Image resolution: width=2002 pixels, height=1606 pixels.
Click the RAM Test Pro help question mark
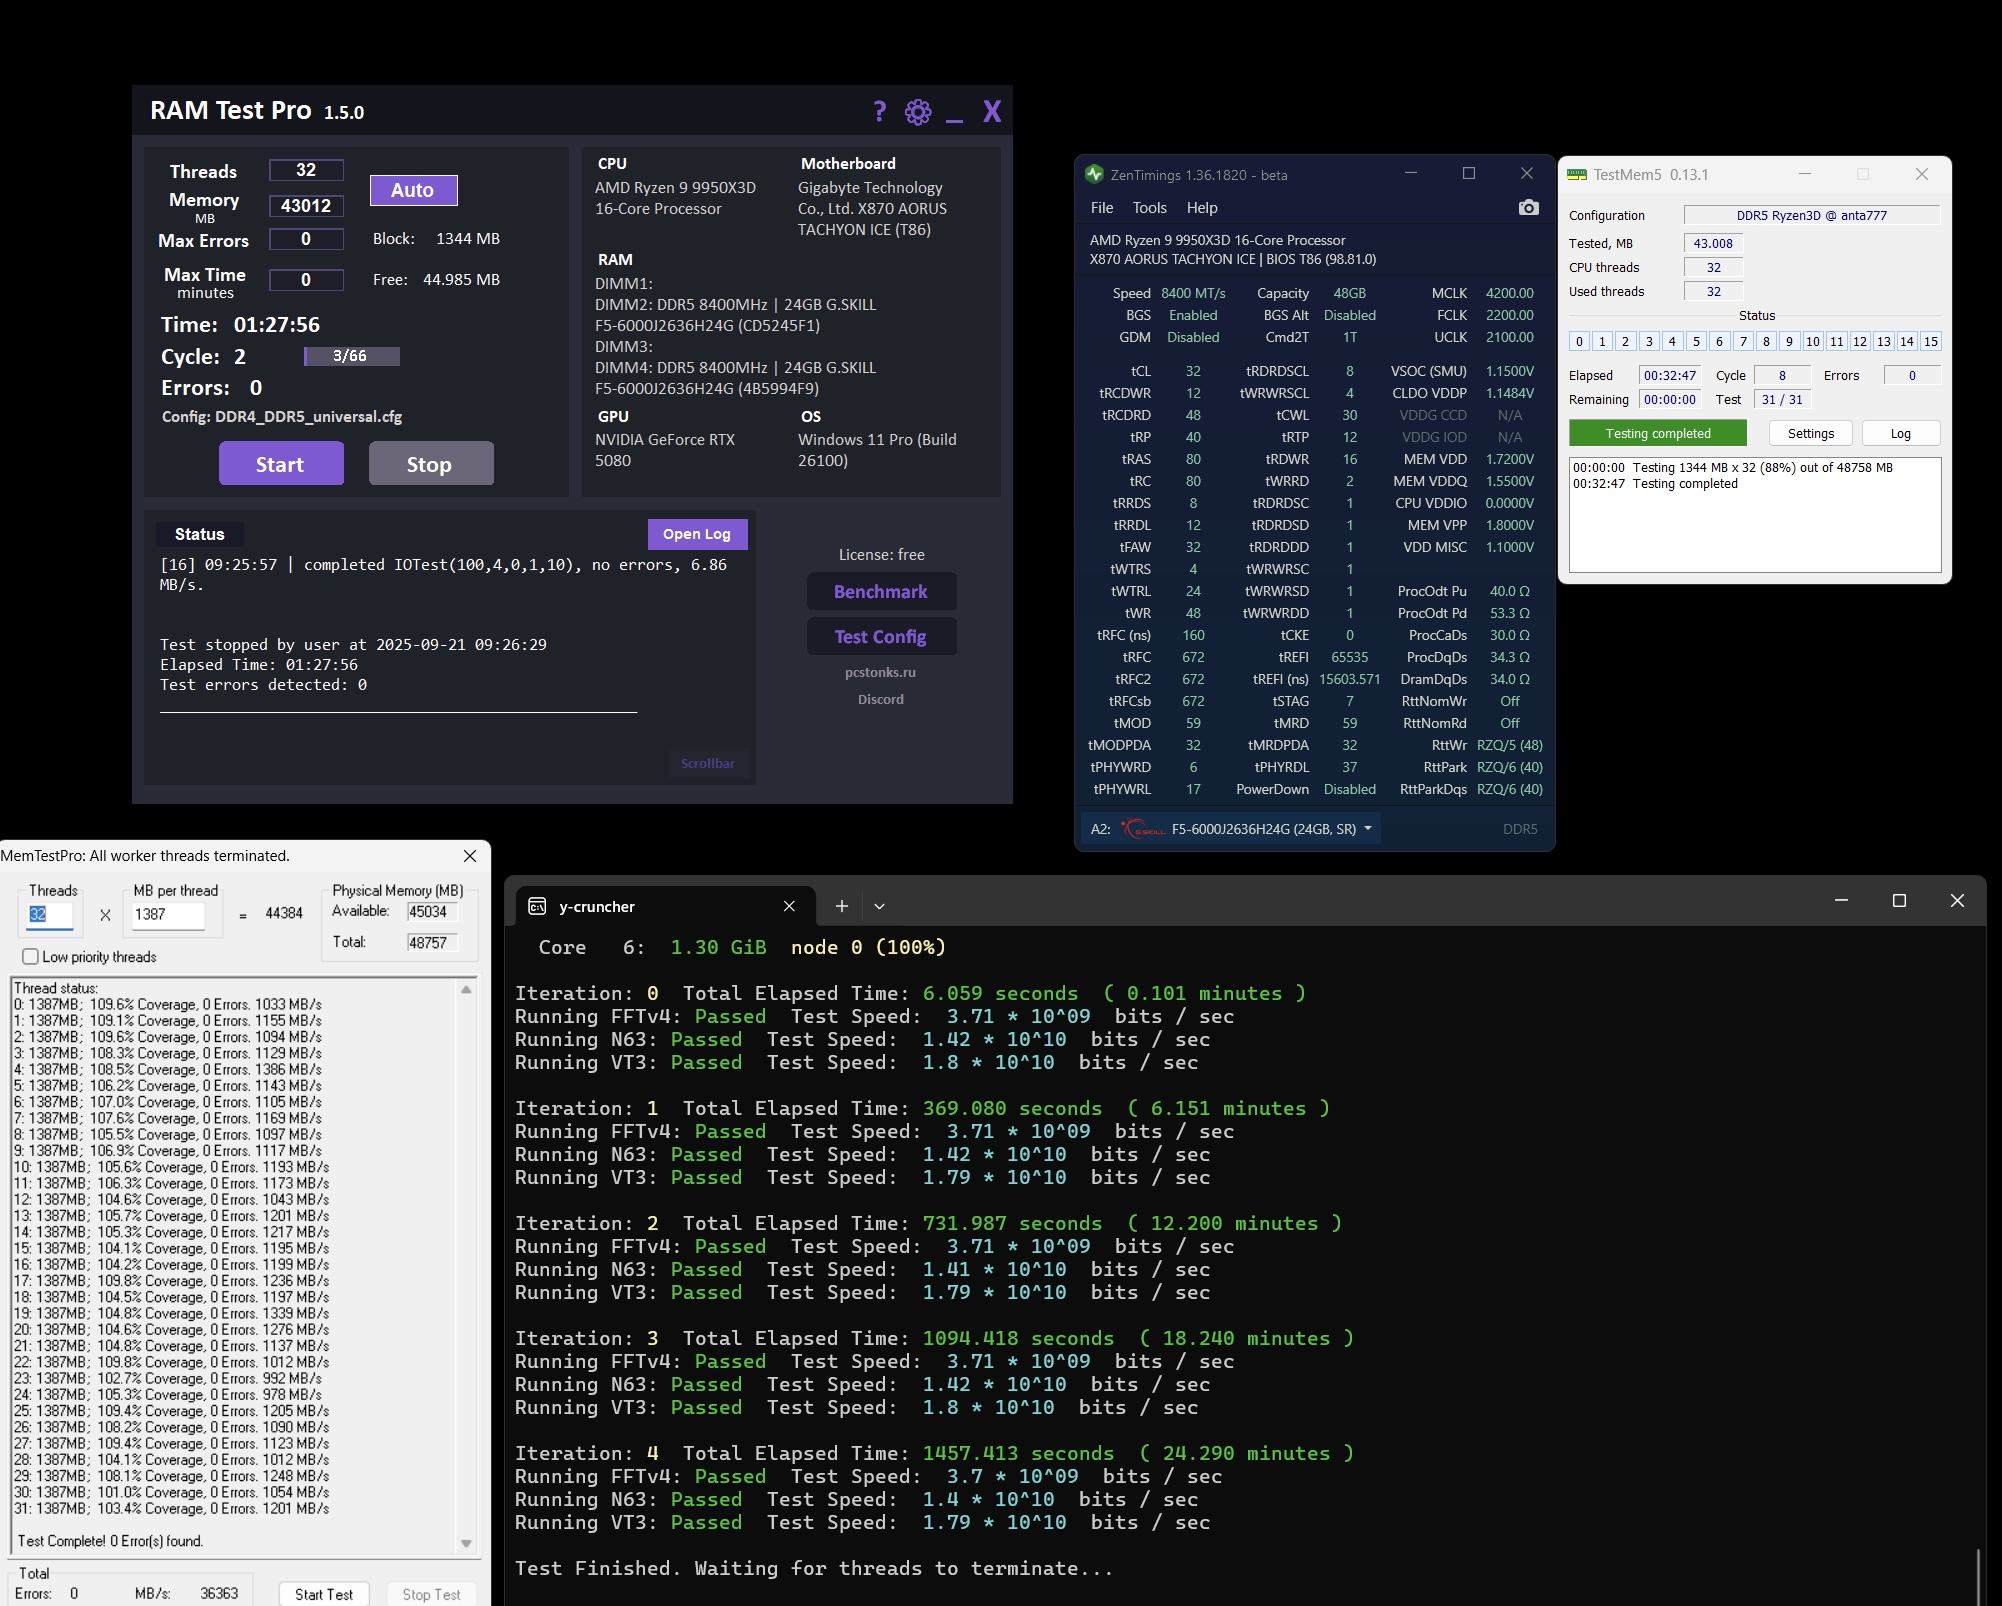coord(879,111)
